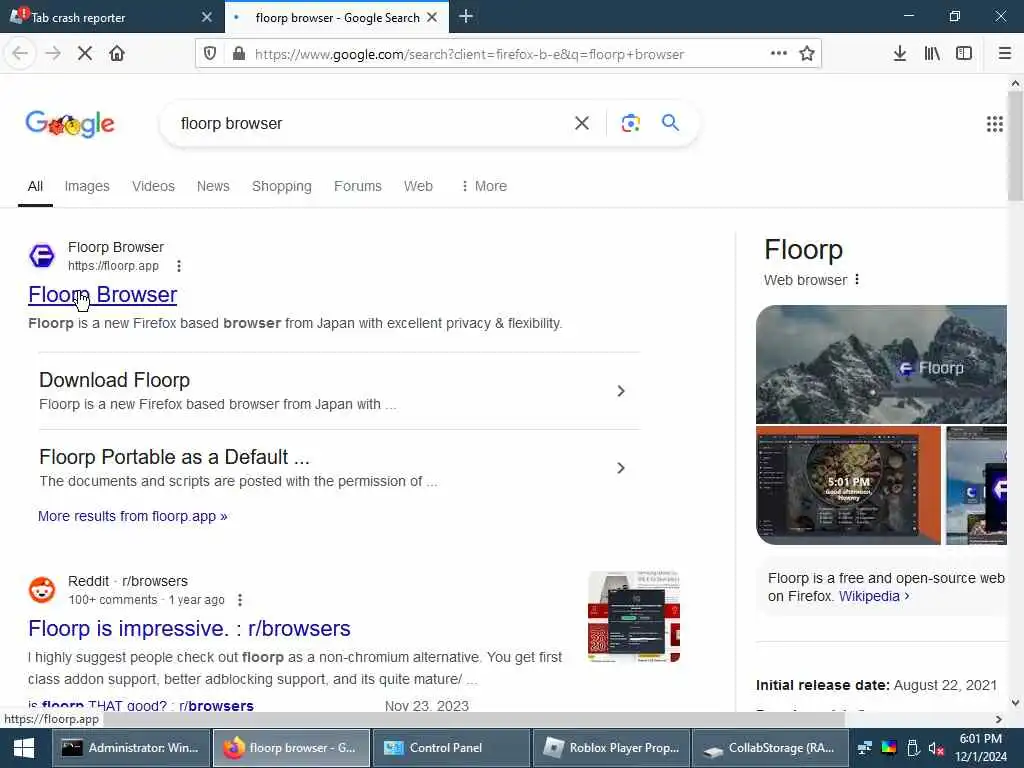Click the Reddit result favicon
Viewport: 1024px width, 768px height.
pyautogui.click(x=42, y=590)
